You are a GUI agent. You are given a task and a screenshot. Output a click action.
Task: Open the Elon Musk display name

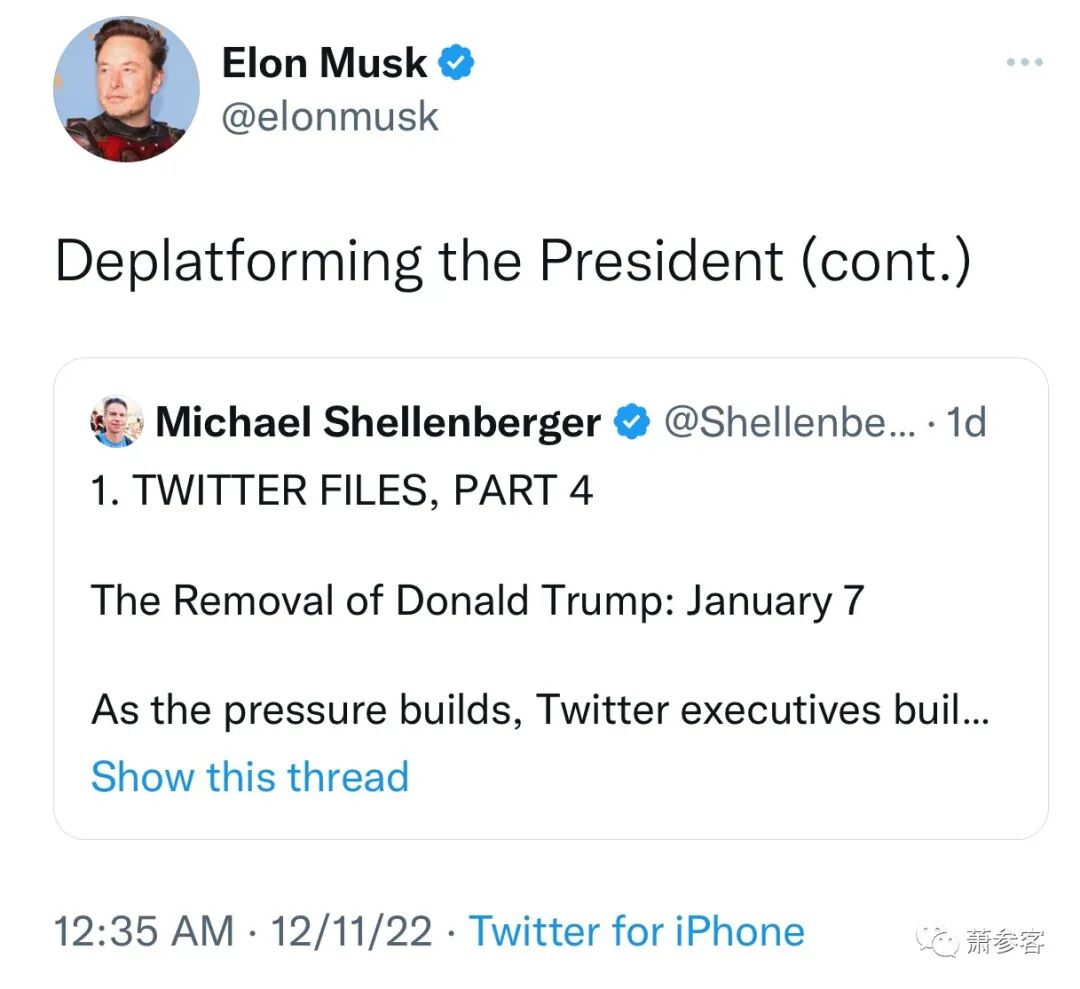point(324,64)
